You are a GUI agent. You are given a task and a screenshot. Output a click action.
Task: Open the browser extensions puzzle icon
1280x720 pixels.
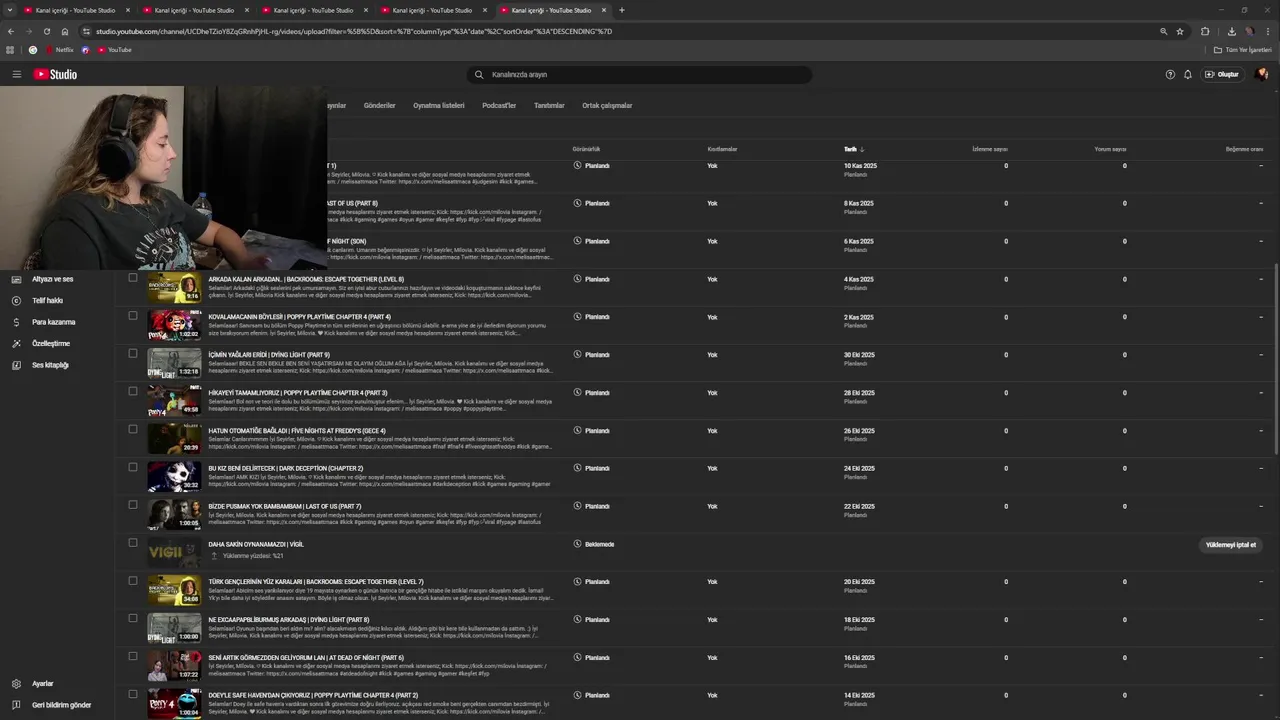pyautogui.click(x=1205, y=31)
